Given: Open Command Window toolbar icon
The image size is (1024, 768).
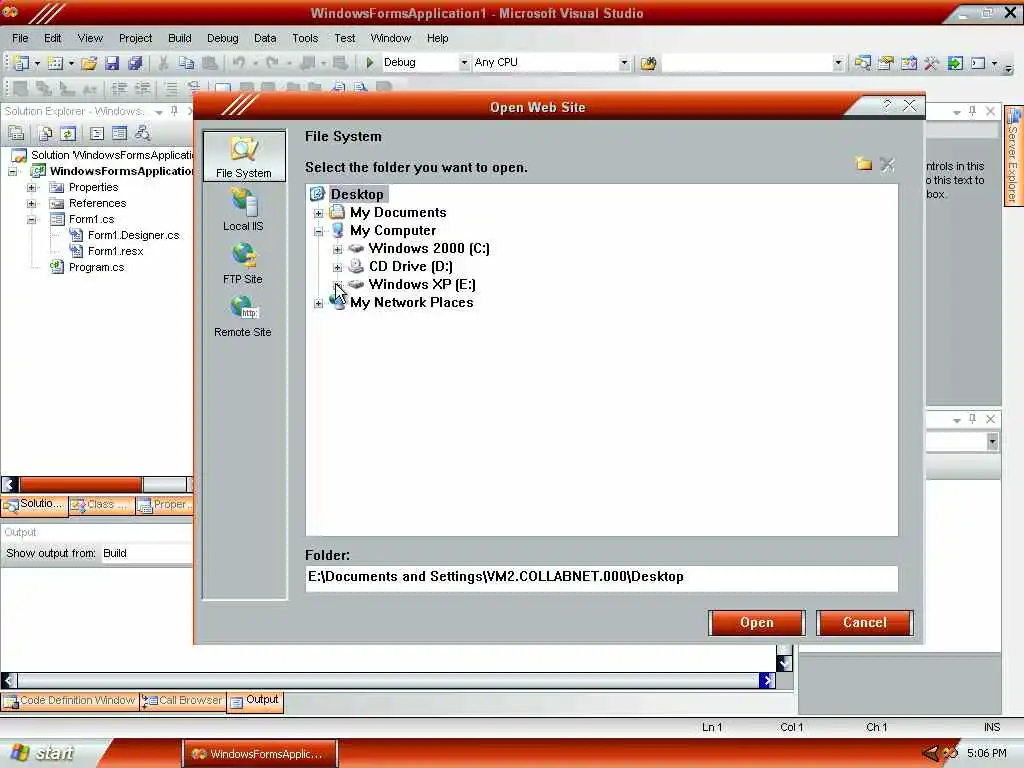Looking at the screenshot, I should pyautogui.click(x=978, y=63).
